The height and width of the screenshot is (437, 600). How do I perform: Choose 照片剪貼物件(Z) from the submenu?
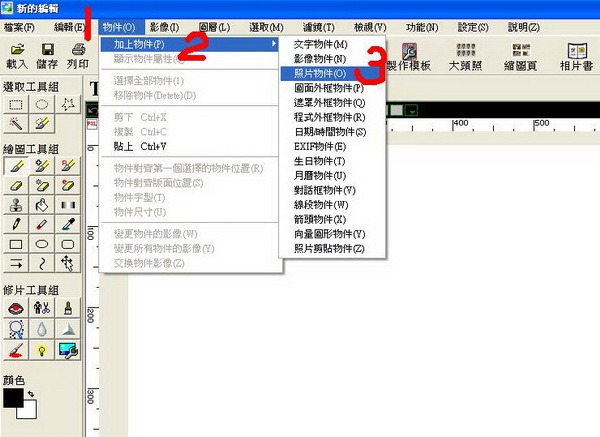click(332, 248)
